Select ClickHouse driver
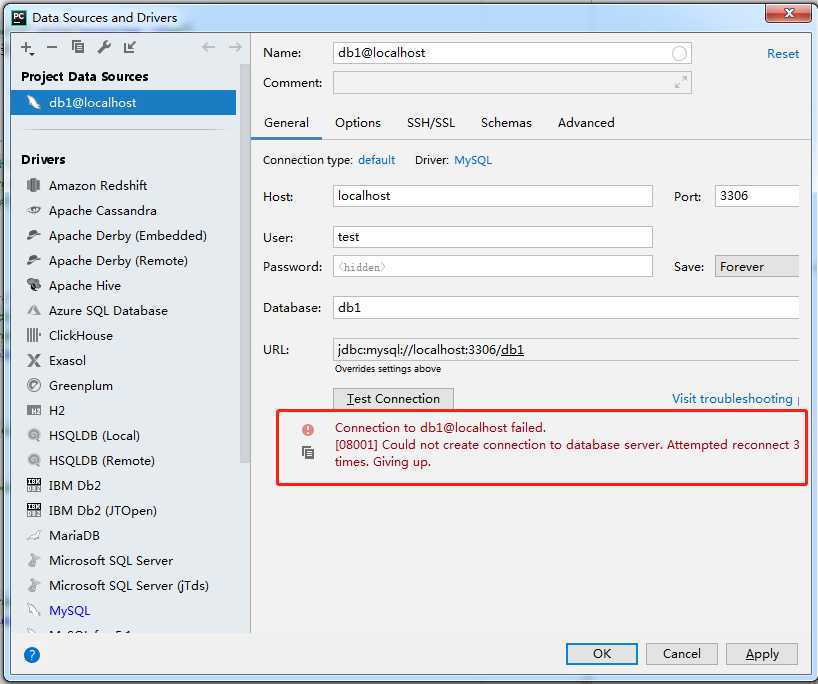This screenshot has width=818, height=684. point(69,335)
